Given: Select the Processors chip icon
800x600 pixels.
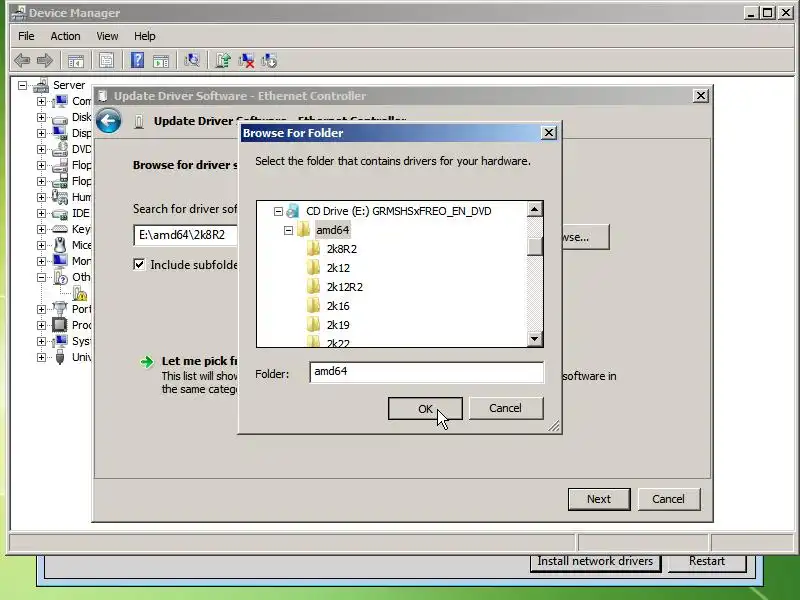Looking at the screenshot, I should point(60,325).
